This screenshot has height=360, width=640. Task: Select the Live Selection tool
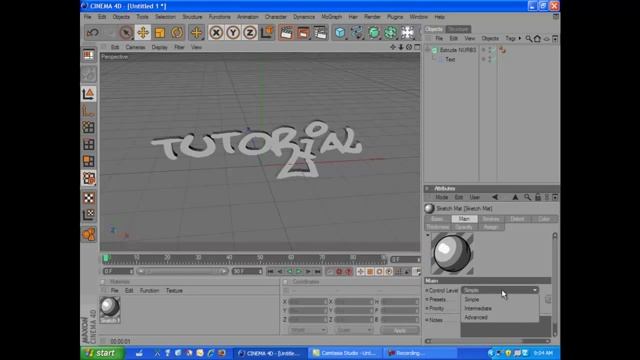point(126,33)
